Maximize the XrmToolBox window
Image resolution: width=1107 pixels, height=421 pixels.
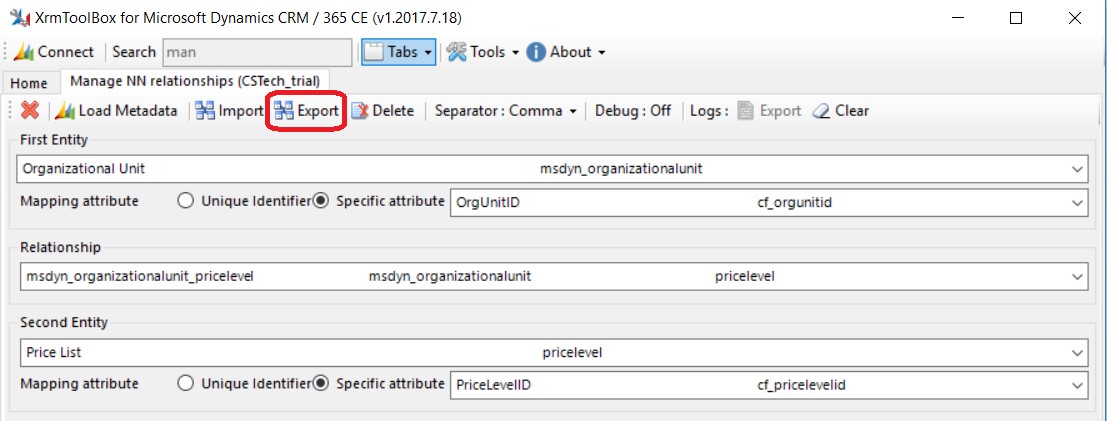pyautogui.click(x=1016, y=18)
